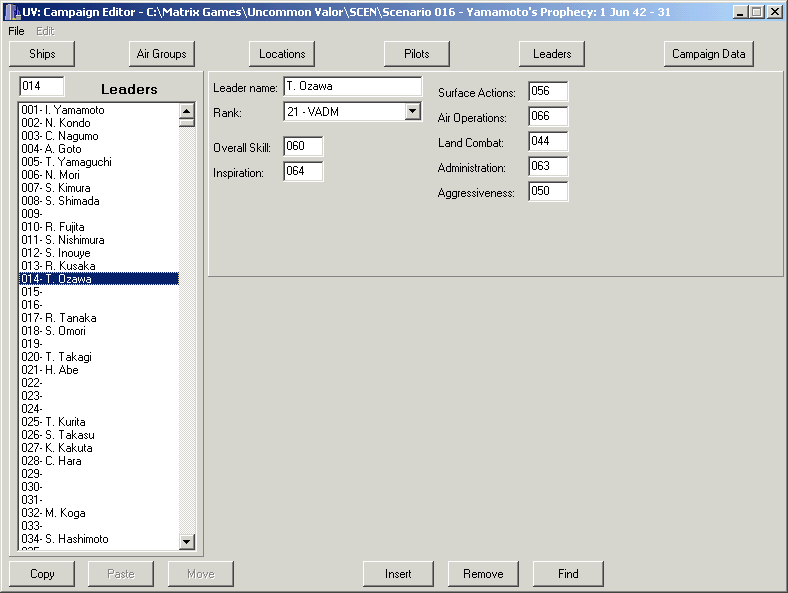Click the Inspiration value field
This screenshot has width=788, height=593.
tap(303, 171)
